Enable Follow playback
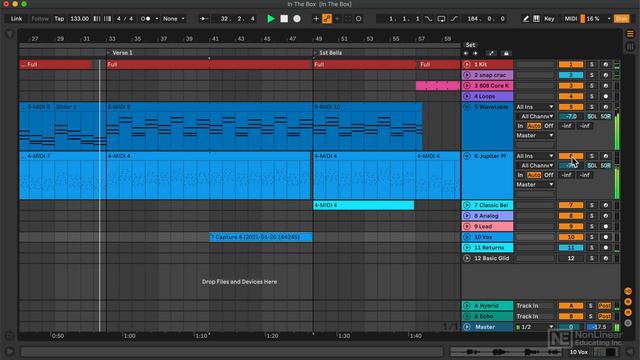640x360 pixels. tap(40, 19)
